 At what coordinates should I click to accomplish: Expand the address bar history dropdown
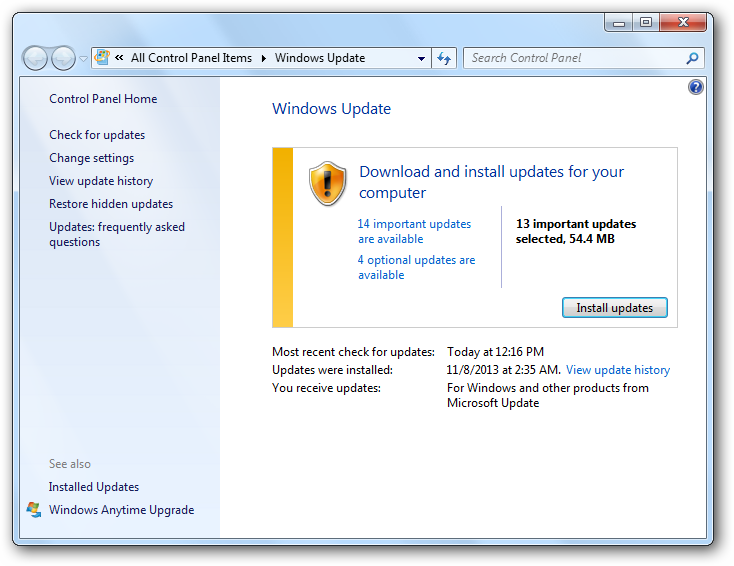click(422, 59)
